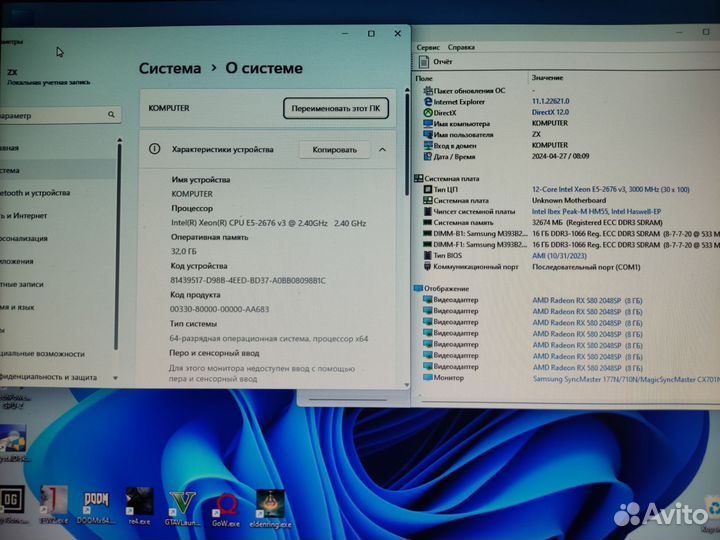The image size is (720, 540).
Task: Open the GoW.exe desktop shortcut
Action: click(x=225, y=510)
